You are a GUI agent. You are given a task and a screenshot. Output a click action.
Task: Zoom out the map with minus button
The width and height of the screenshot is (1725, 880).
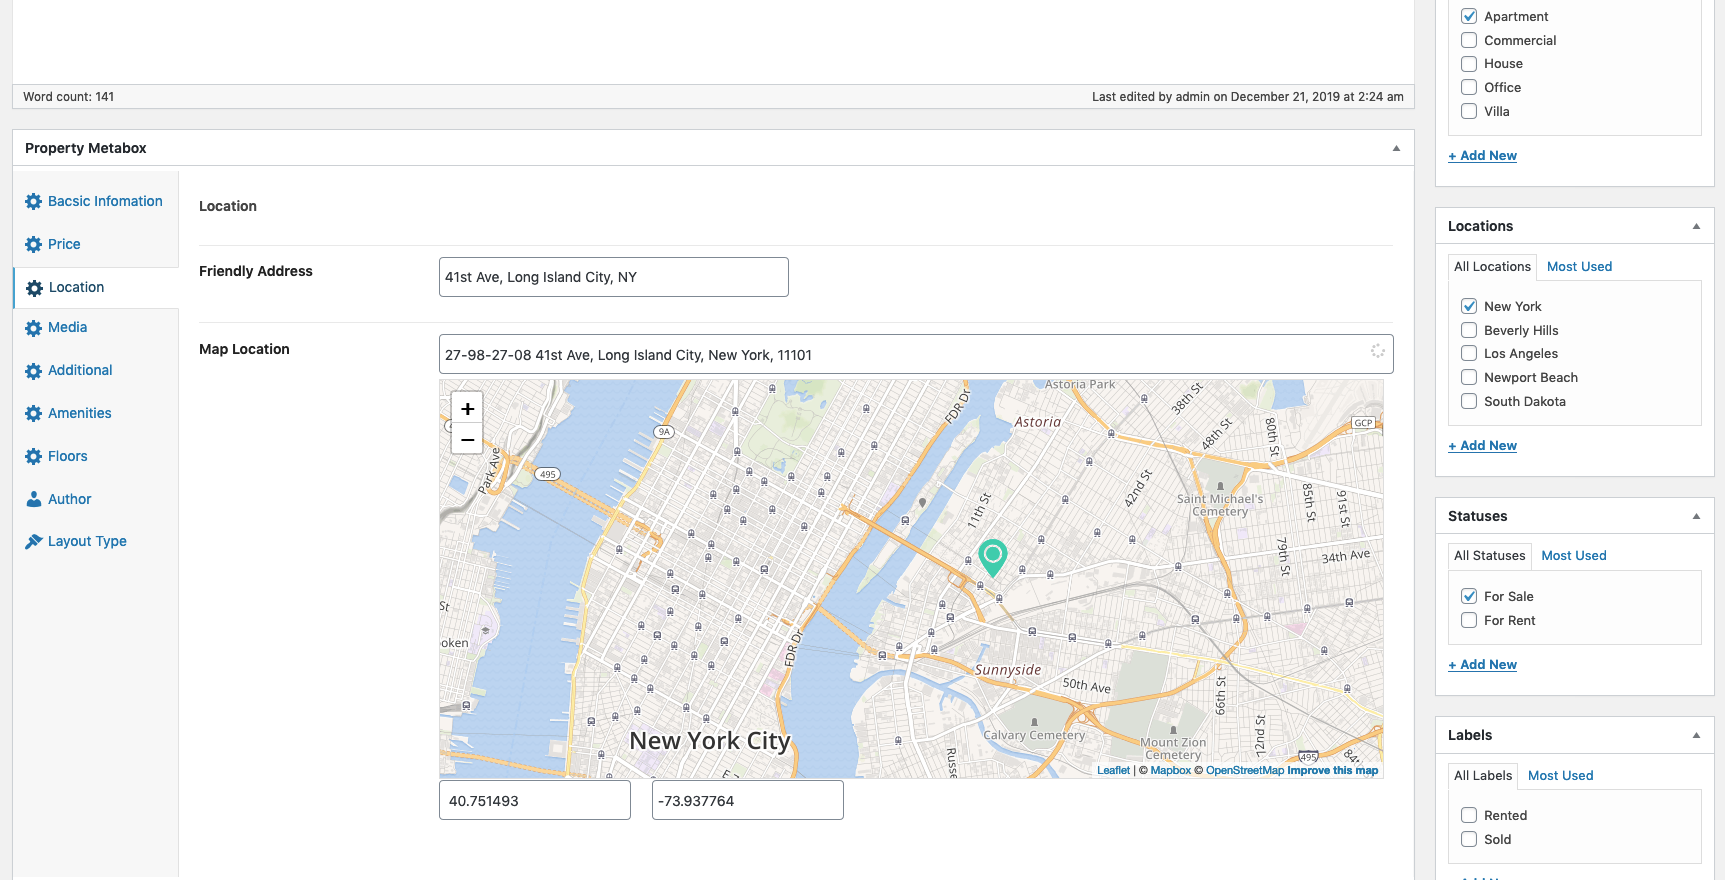pyautogui.click(x=467, y=439)
